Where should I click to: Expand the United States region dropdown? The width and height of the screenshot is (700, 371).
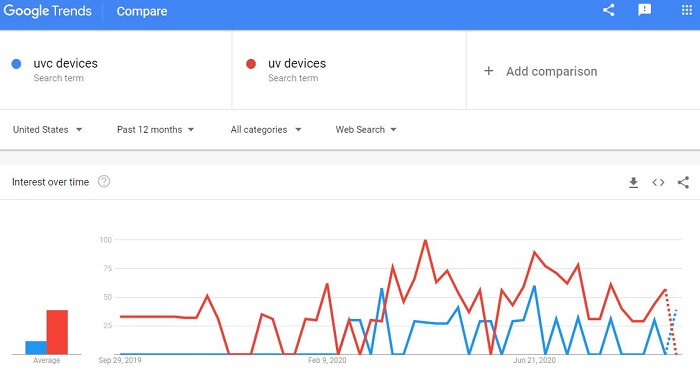pos(47,129)
